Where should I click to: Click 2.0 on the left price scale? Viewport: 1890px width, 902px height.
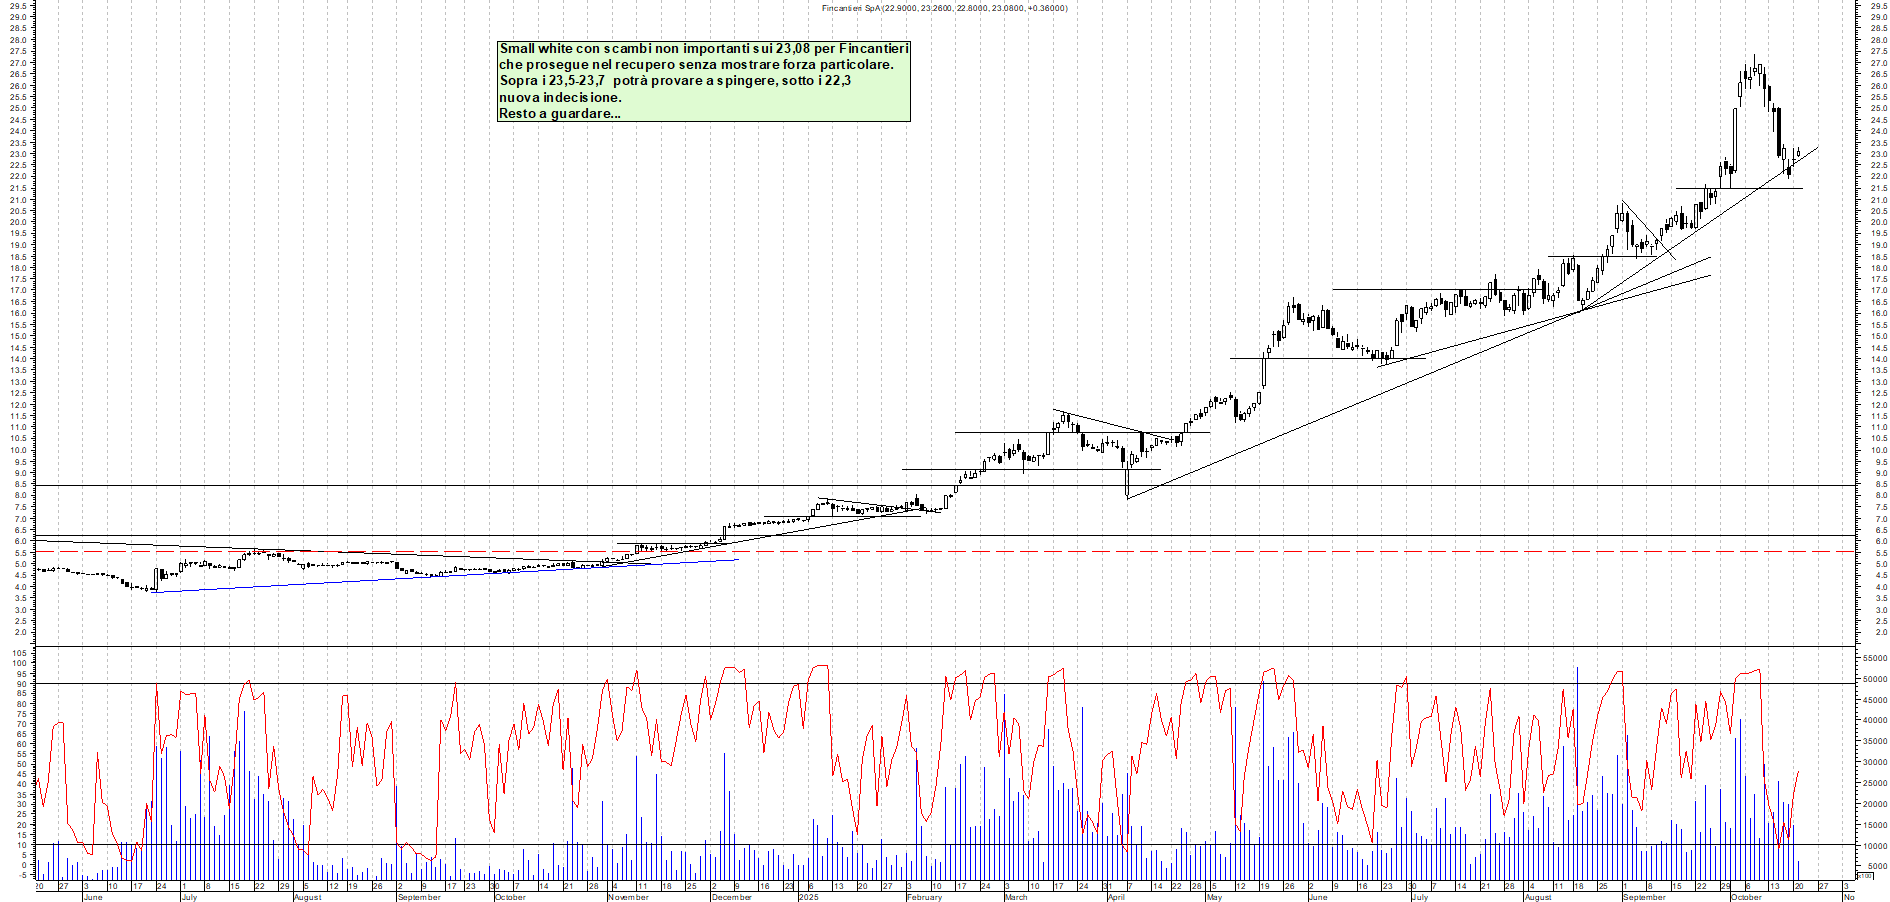tap(20, 633)
